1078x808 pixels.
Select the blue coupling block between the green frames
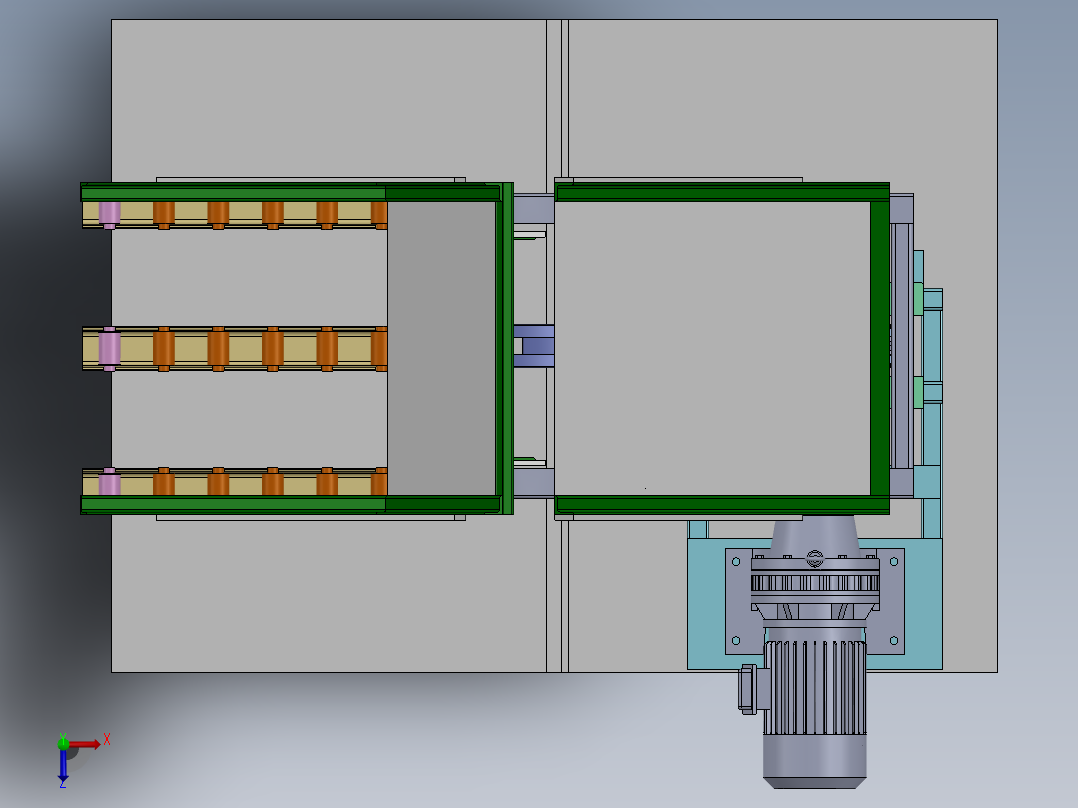(x=534, y=346)
